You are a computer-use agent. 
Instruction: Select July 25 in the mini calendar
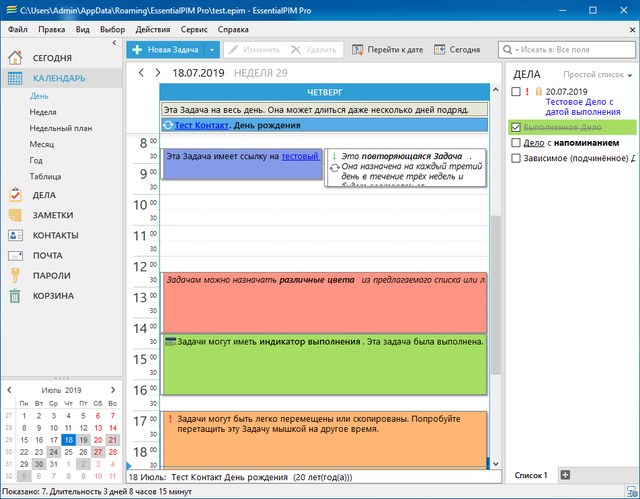pyautogui.click(x=67, y=451)
